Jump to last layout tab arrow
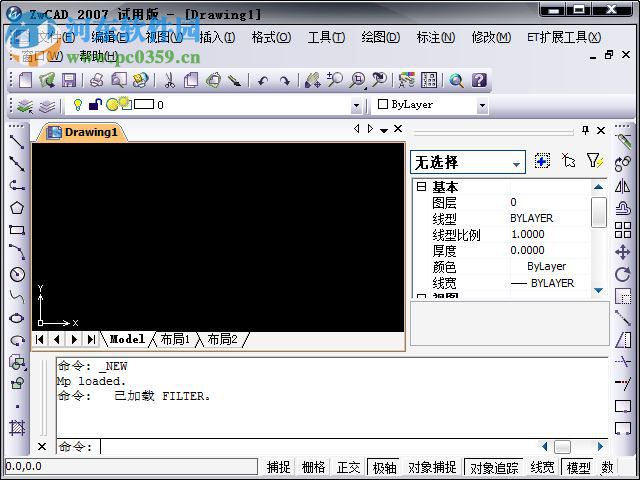The width and height of the screenshot is (640, 480). [x=91, y=339]
